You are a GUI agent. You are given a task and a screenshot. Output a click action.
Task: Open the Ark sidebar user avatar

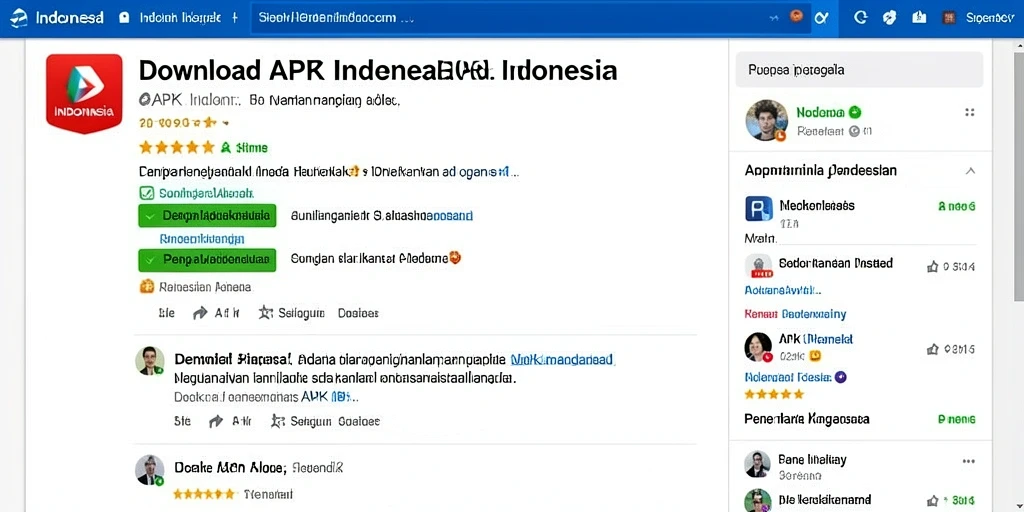tap(759, 347)
